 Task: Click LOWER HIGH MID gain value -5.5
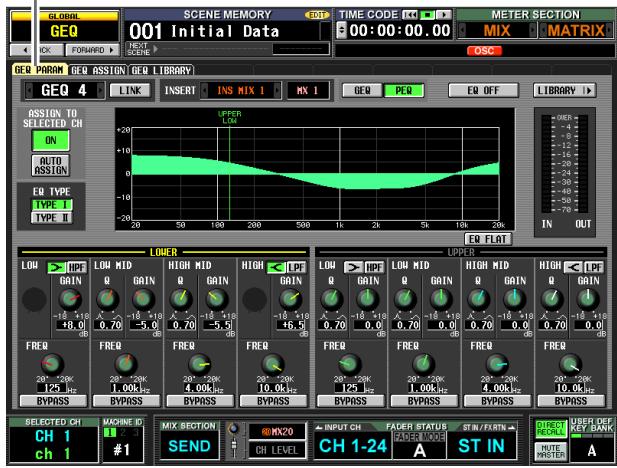coord(218,325)
